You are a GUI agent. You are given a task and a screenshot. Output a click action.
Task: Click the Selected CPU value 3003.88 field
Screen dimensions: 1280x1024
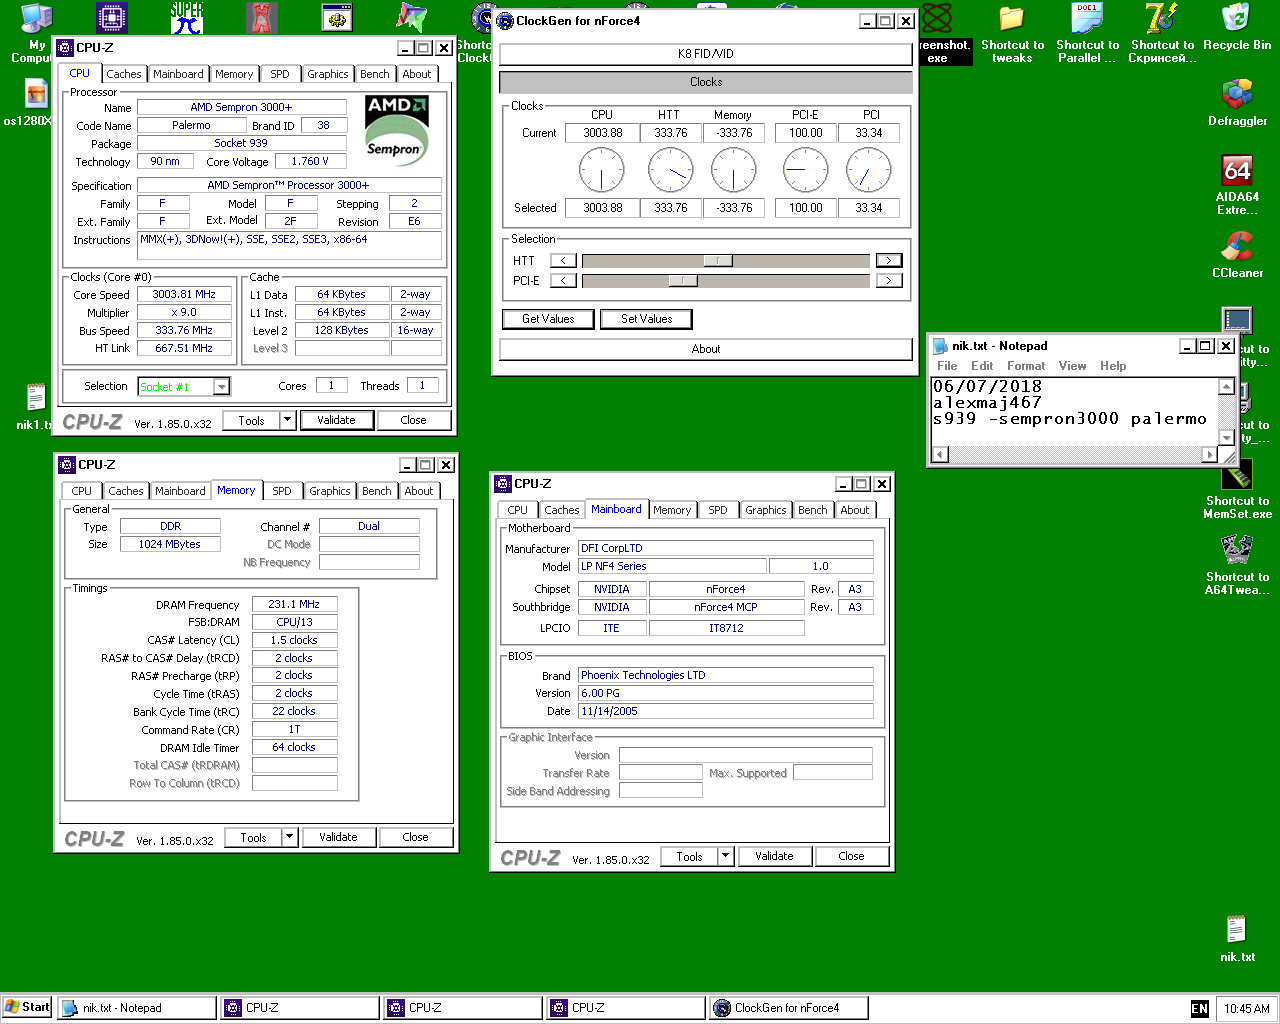point(603,208)
